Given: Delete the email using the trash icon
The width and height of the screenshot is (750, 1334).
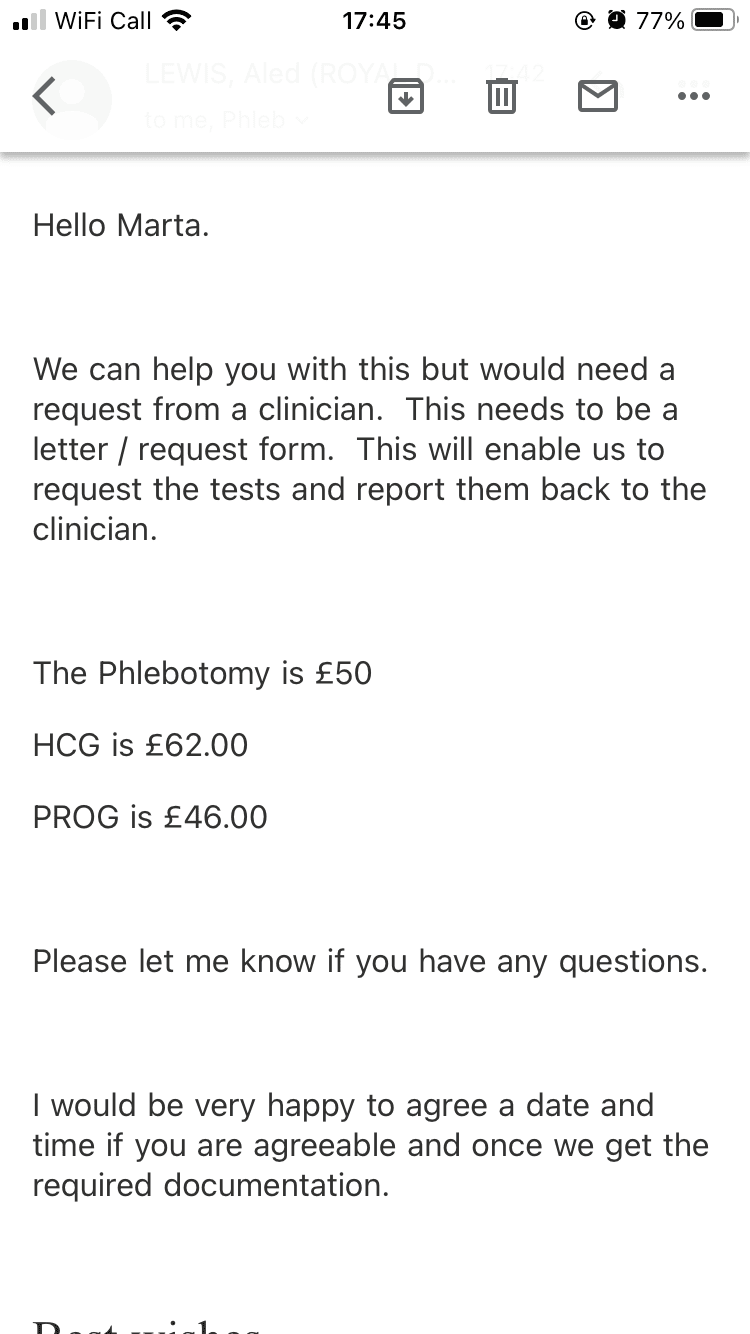Looking at the screenshot, I should tap(501, 96).
